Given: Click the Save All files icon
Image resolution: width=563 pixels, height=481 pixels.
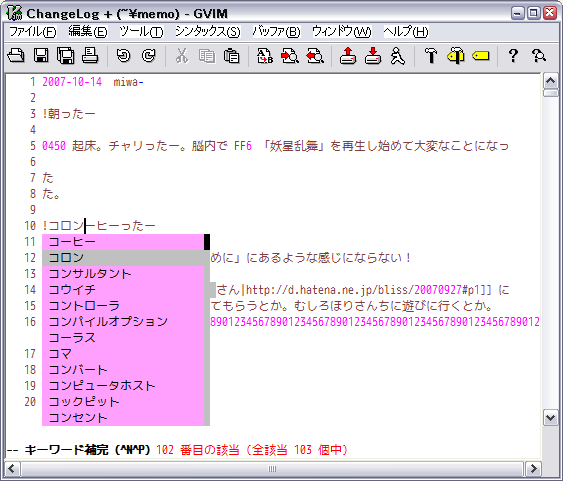Looking at the screenshot, I should click(66, 56).
